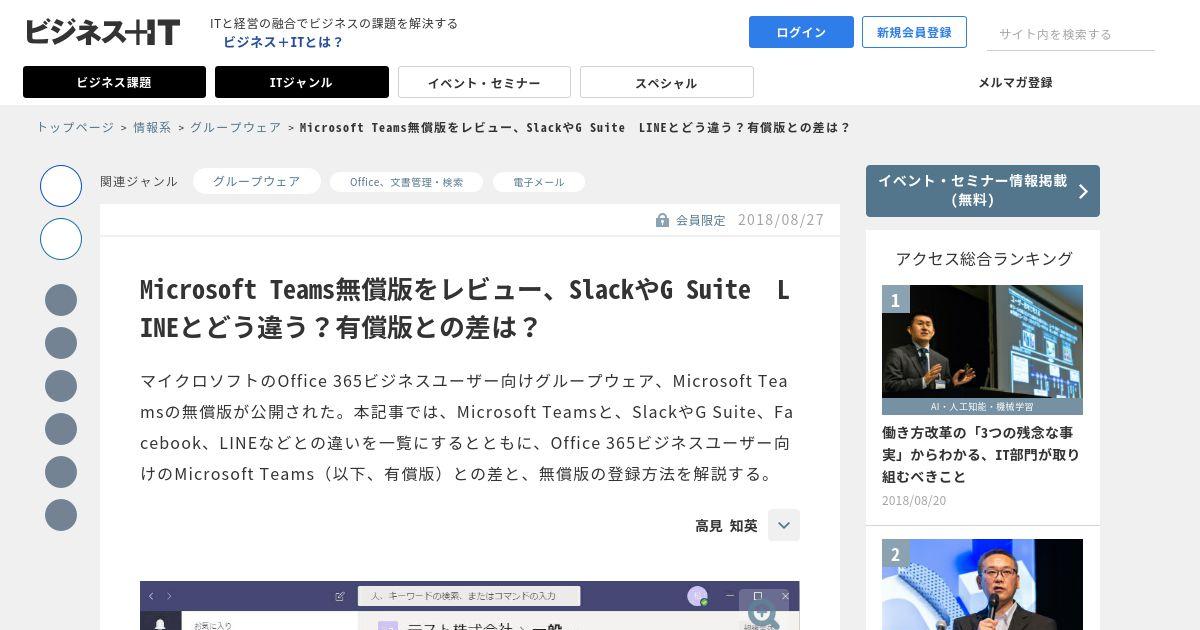Click the トップページ breadcrumb link
This screenshot has width=1200, height=630.
(75, 127)
